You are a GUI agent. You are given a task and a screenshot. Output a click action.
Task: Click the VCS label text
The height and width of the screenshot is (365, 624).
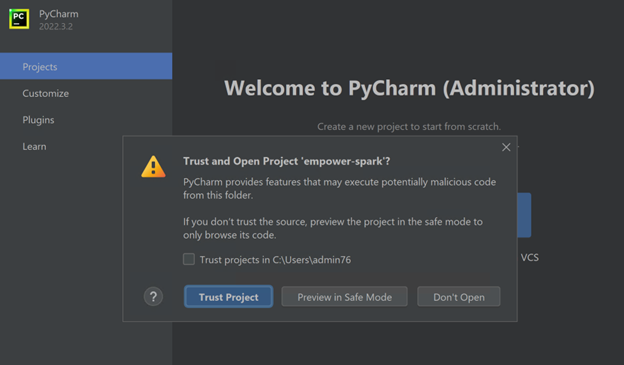[530, 258]
